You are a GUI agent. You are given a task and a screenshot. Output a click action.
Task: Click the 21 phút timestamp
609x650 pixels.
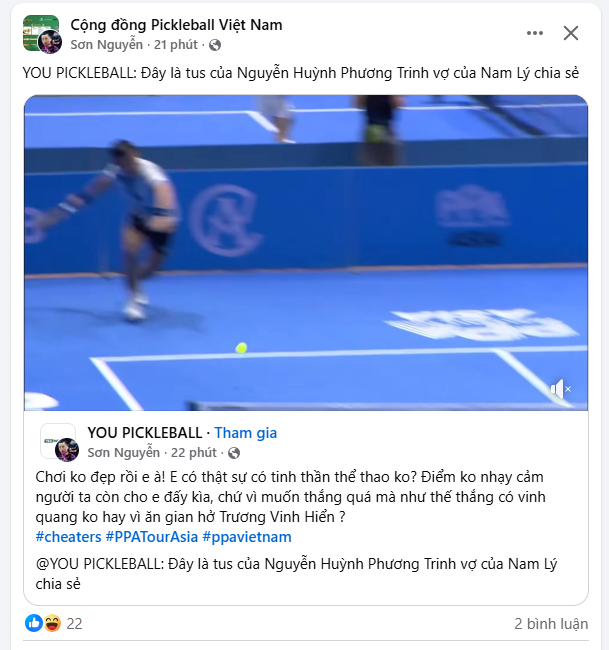[176, 44]
